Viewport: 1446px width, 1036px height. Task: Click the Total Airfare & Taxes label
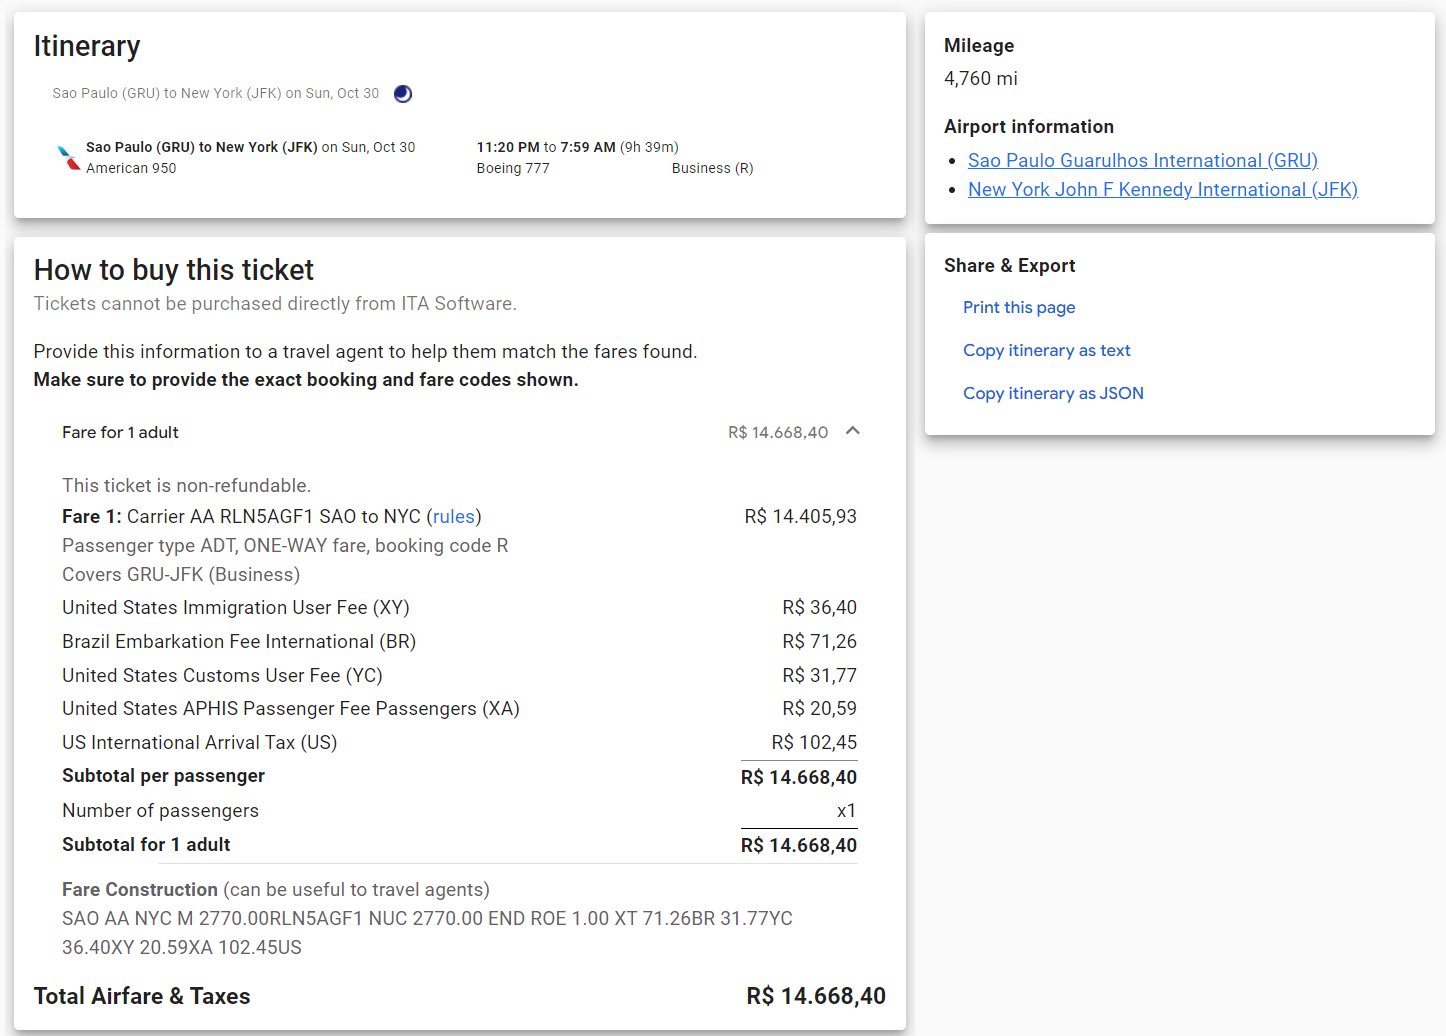[x=142, y=996]
